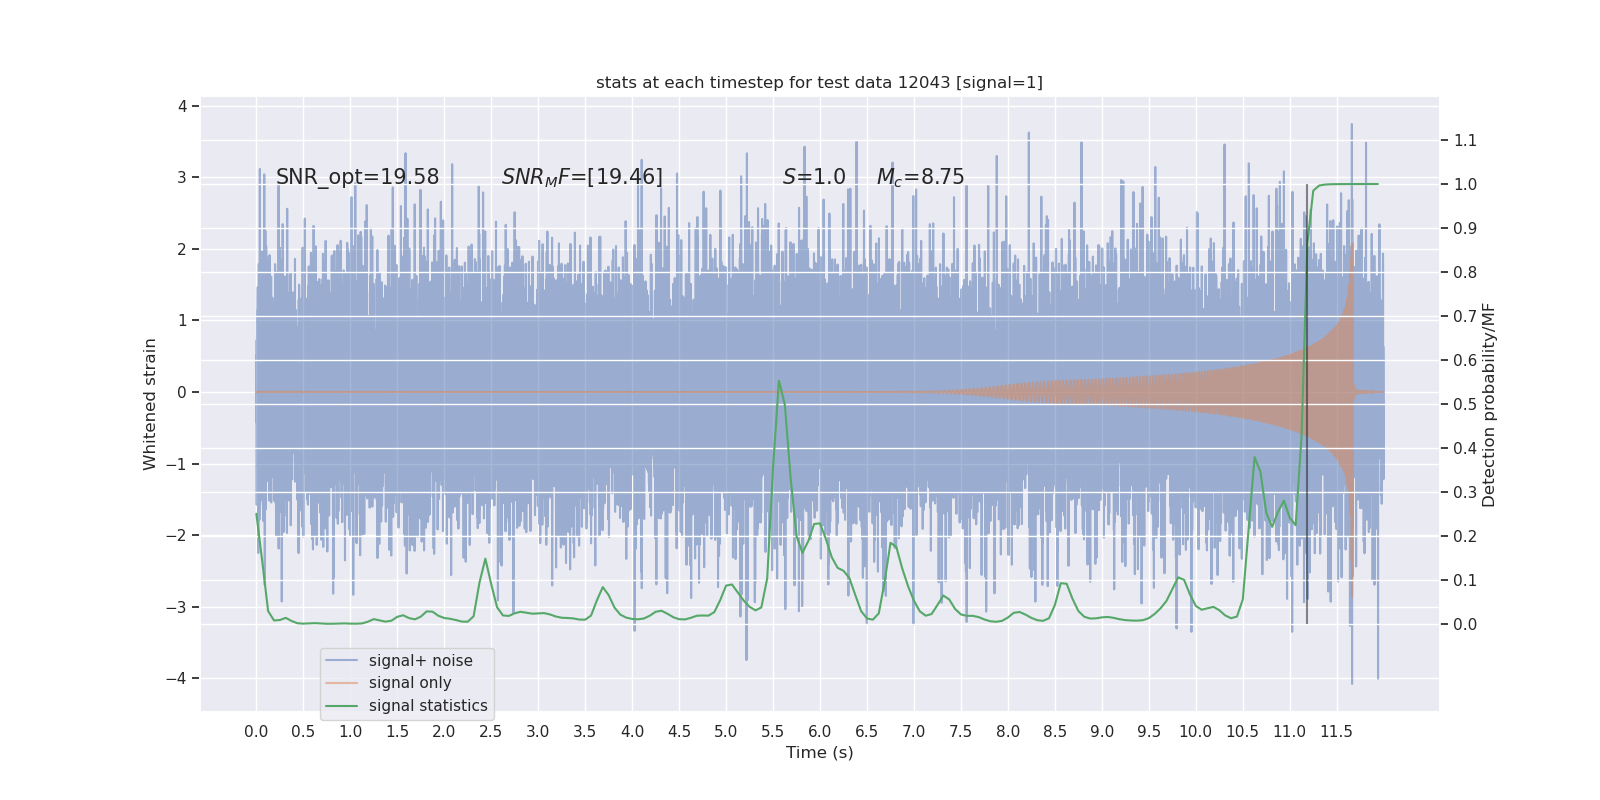Select the 0.1 tick on the detection probability axis
Screen dimensions: 1600x800
(1465, 580)
